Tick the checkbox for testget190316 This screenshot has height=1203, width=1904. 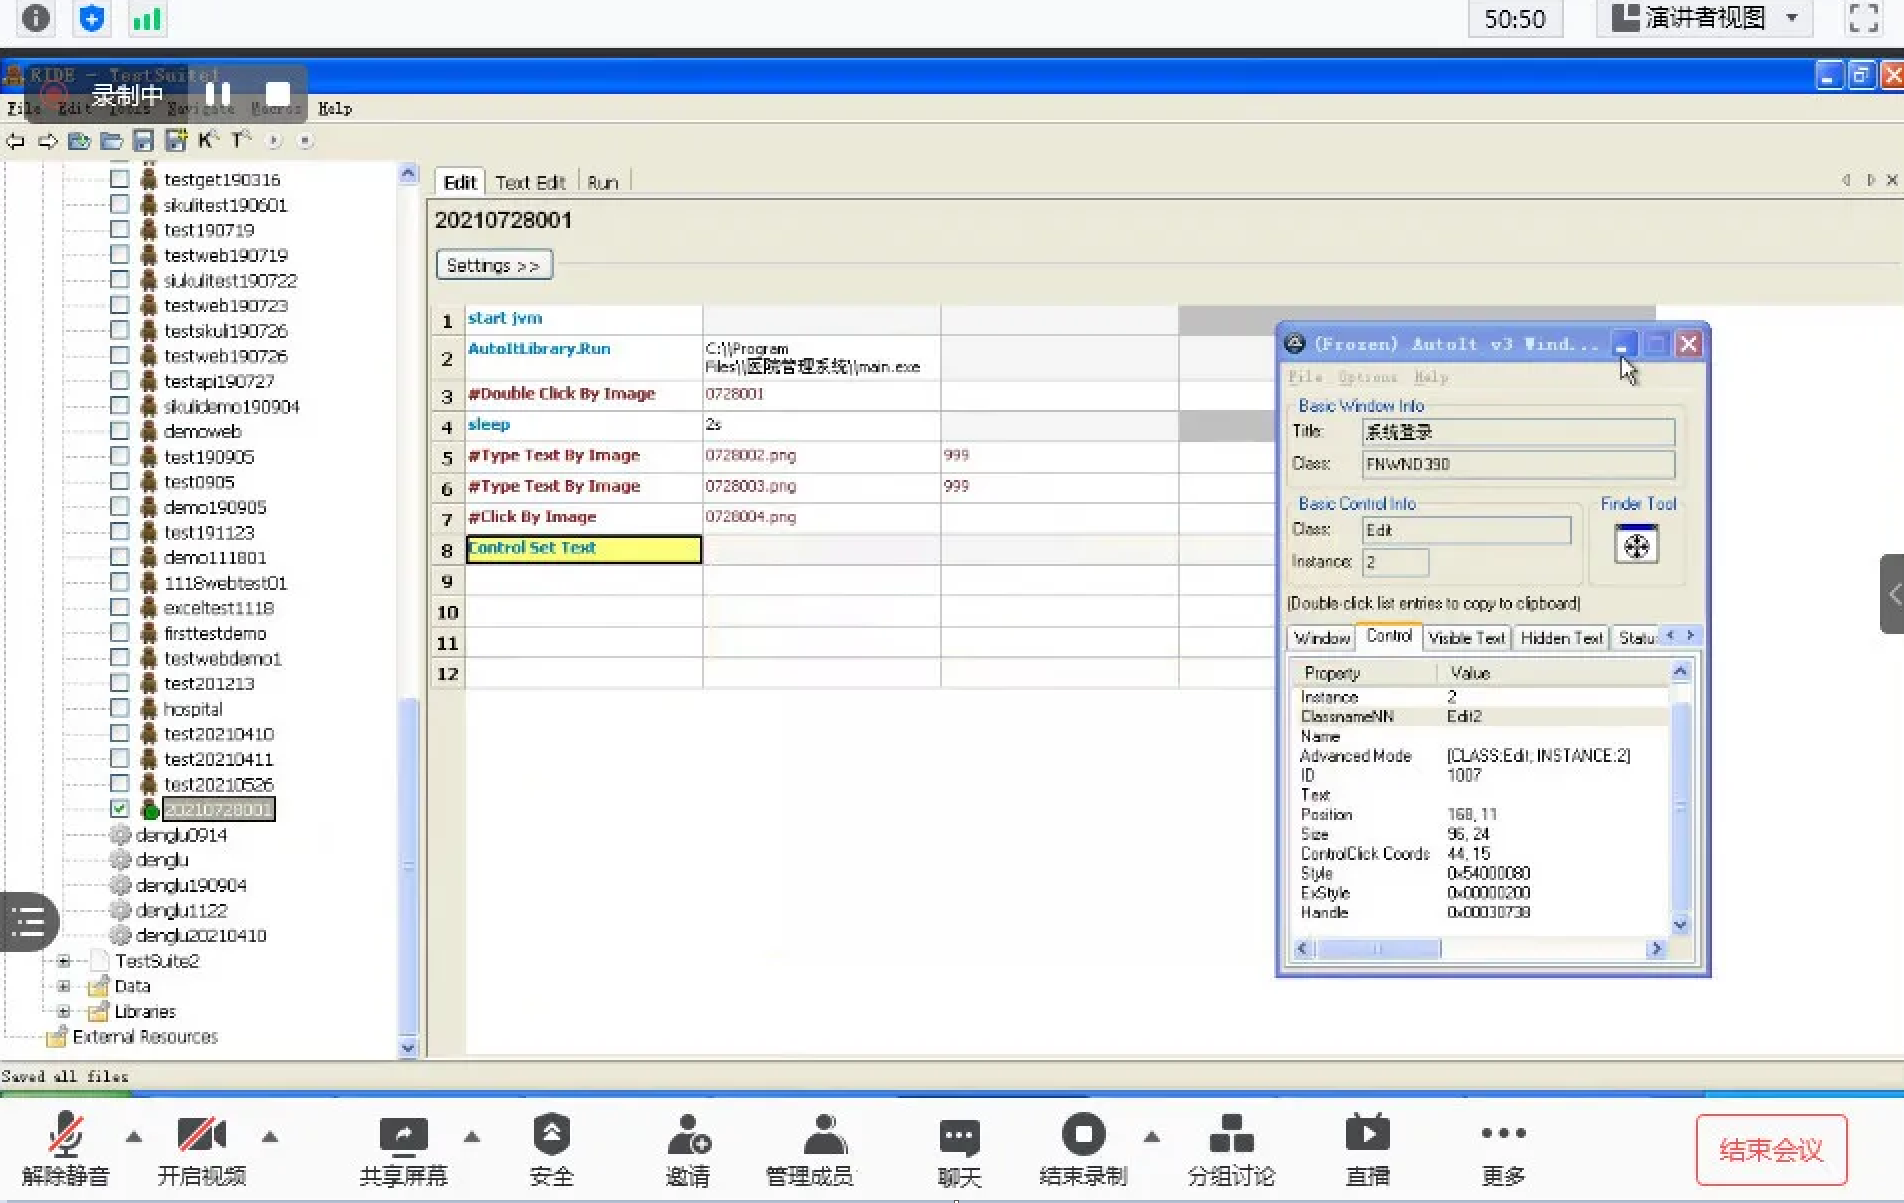119,178
